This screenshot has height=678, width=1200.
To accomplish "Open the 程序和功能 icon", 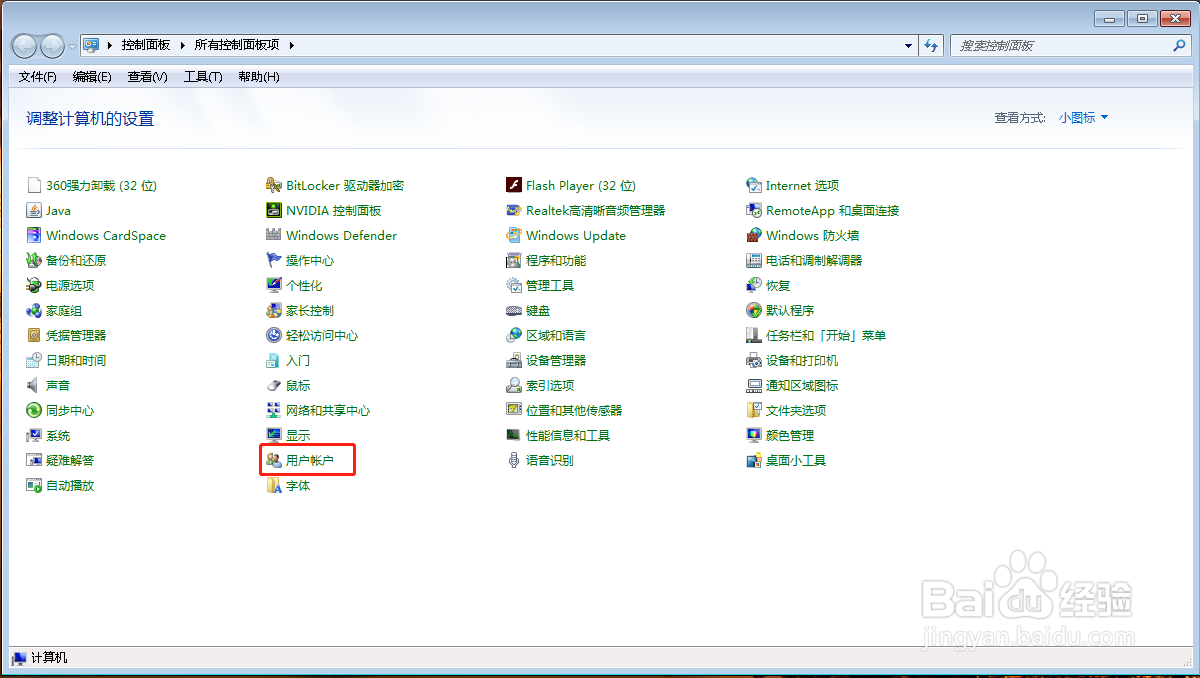I will coord(514,260).
